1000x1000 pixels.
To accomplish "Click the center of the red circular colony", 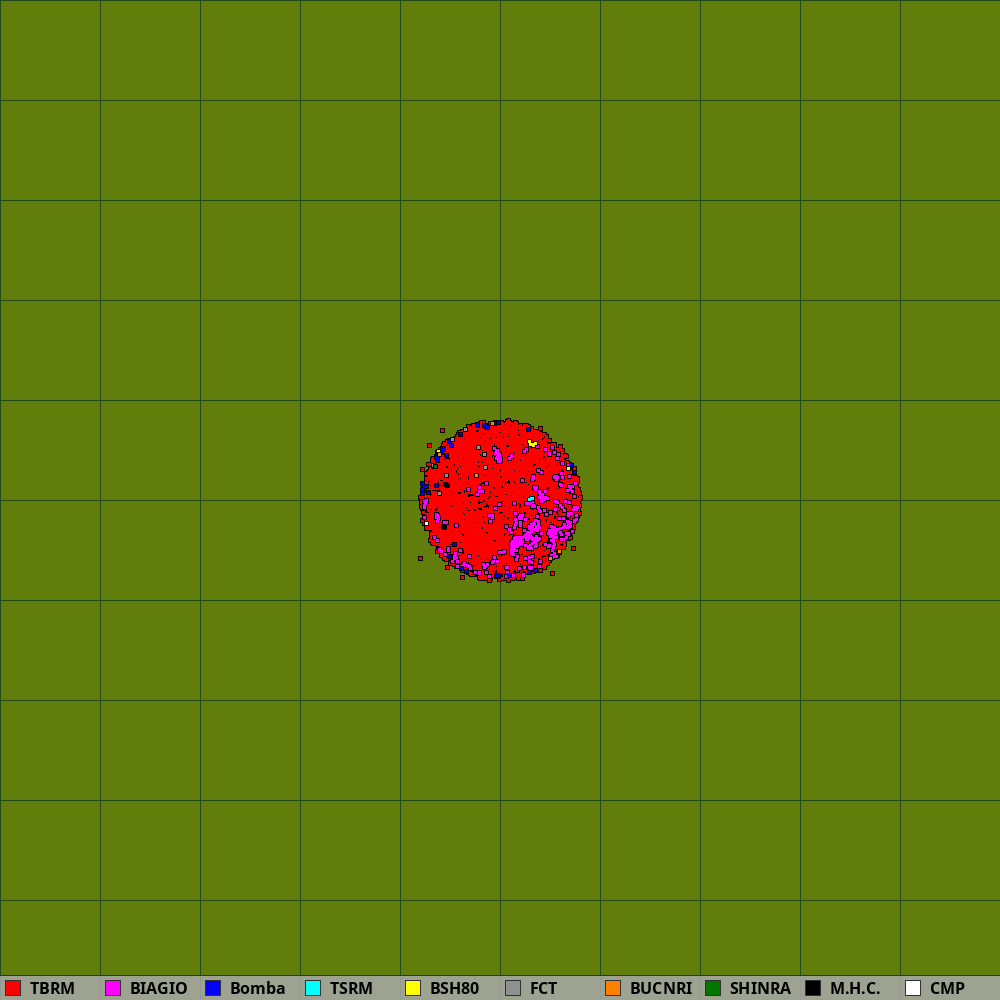I will 500,500.
